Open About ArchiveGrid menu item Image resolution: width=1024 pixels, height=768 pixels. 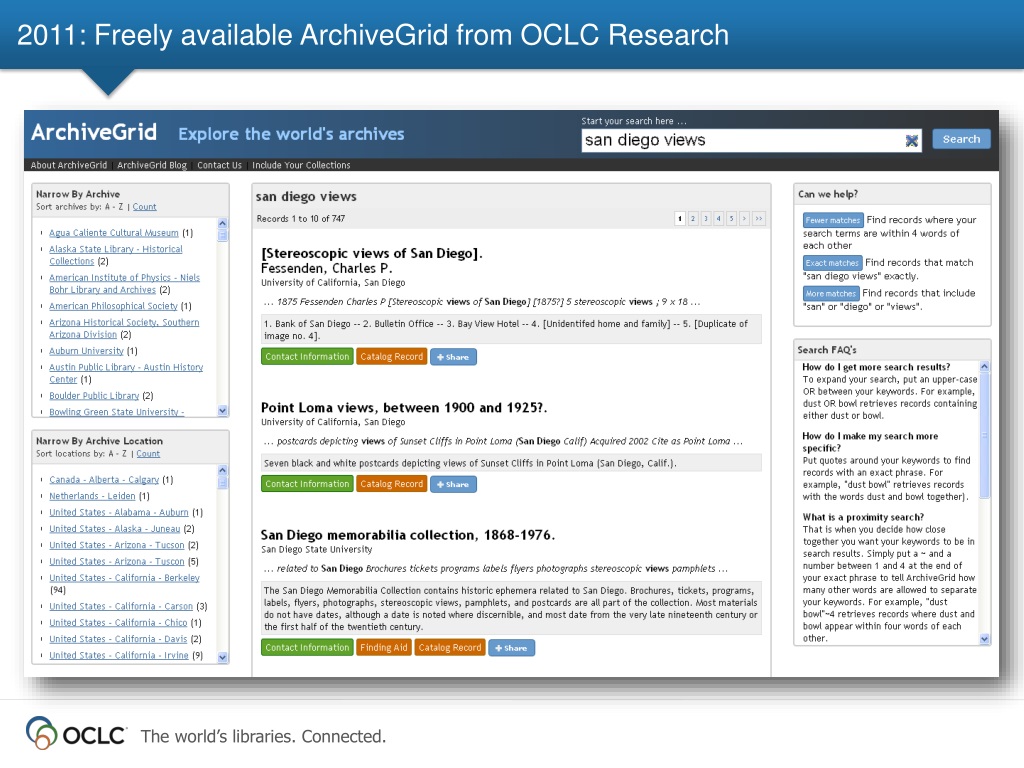click(x=69, y=165)
